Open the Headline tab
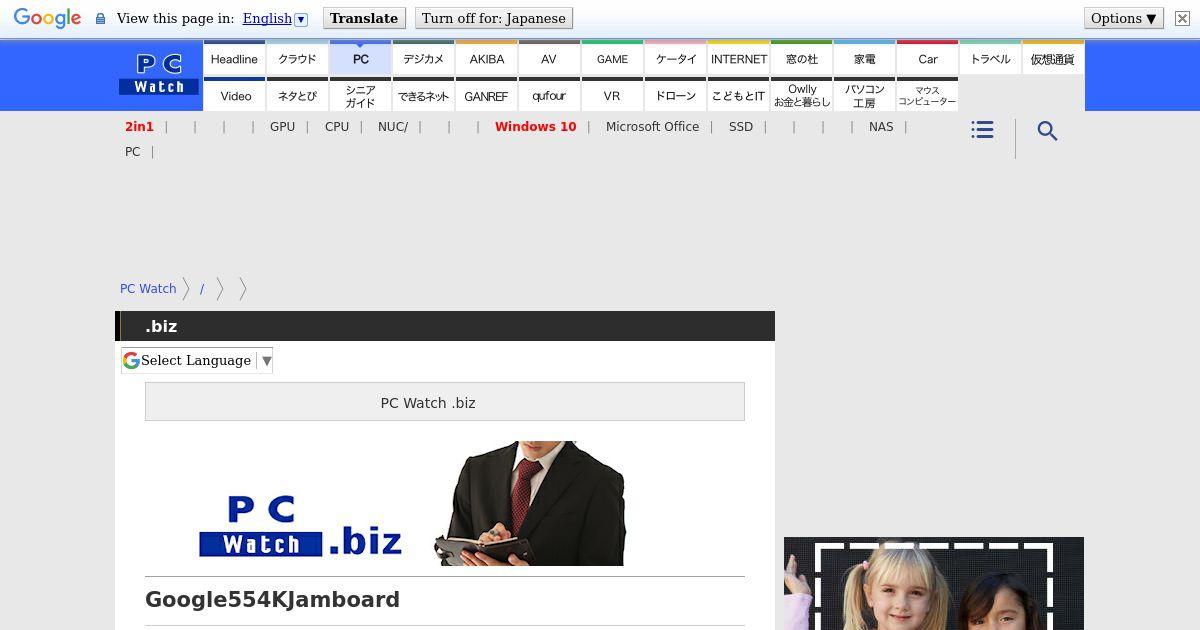Viewport: 1200px width, 630px height. pos(234,59)
